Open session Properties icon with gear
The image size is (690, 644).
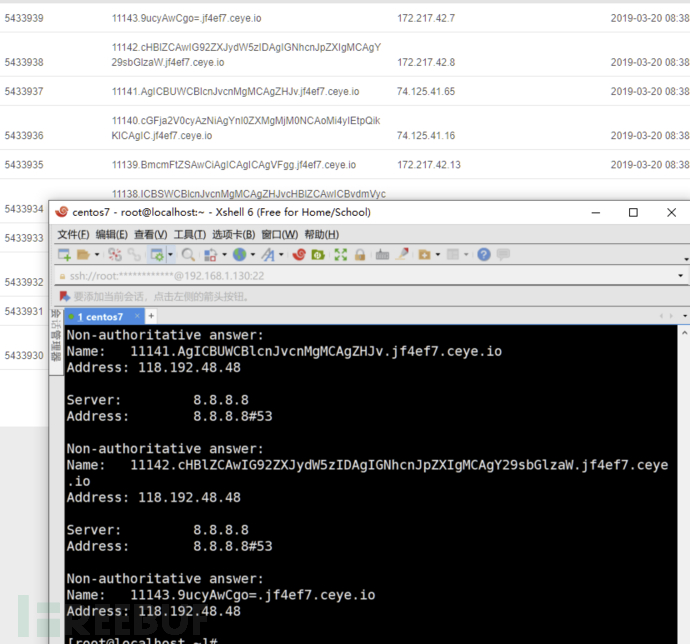click(157, 254)
